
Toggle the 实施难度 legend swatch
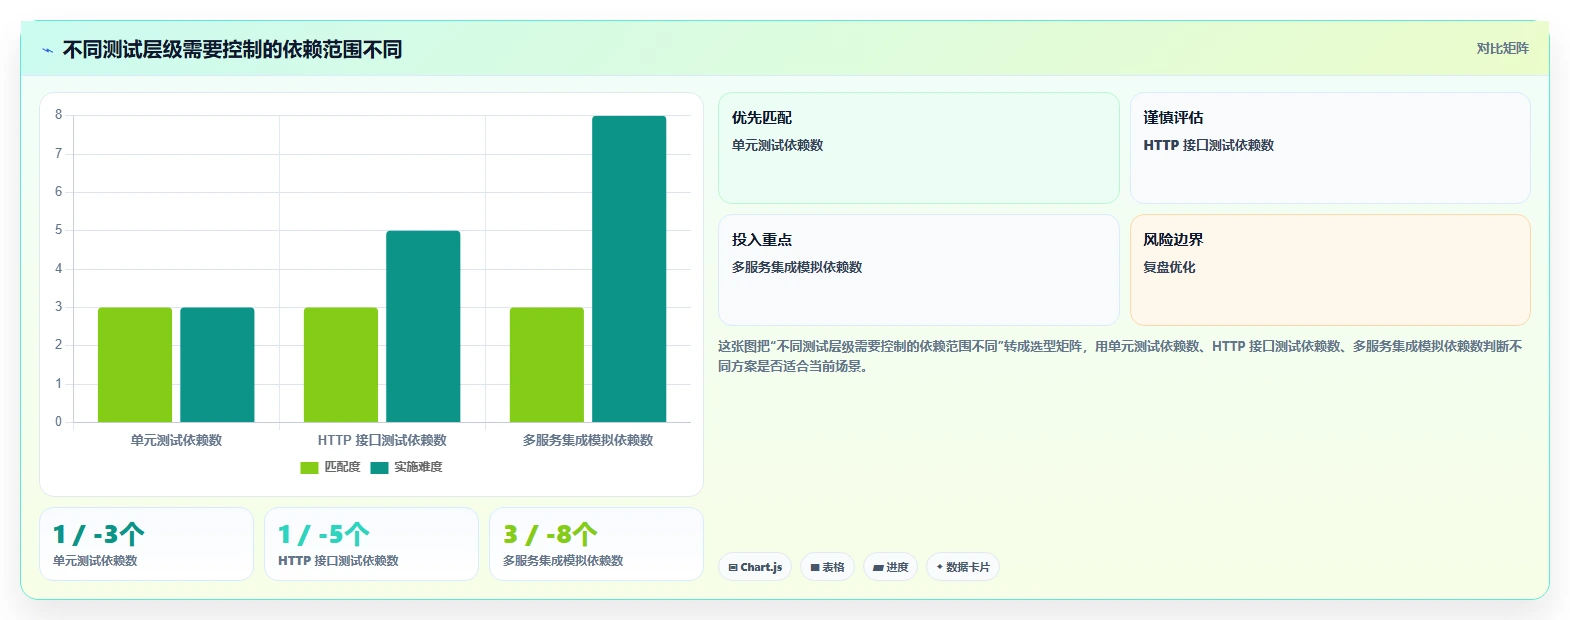click(379, 468)
